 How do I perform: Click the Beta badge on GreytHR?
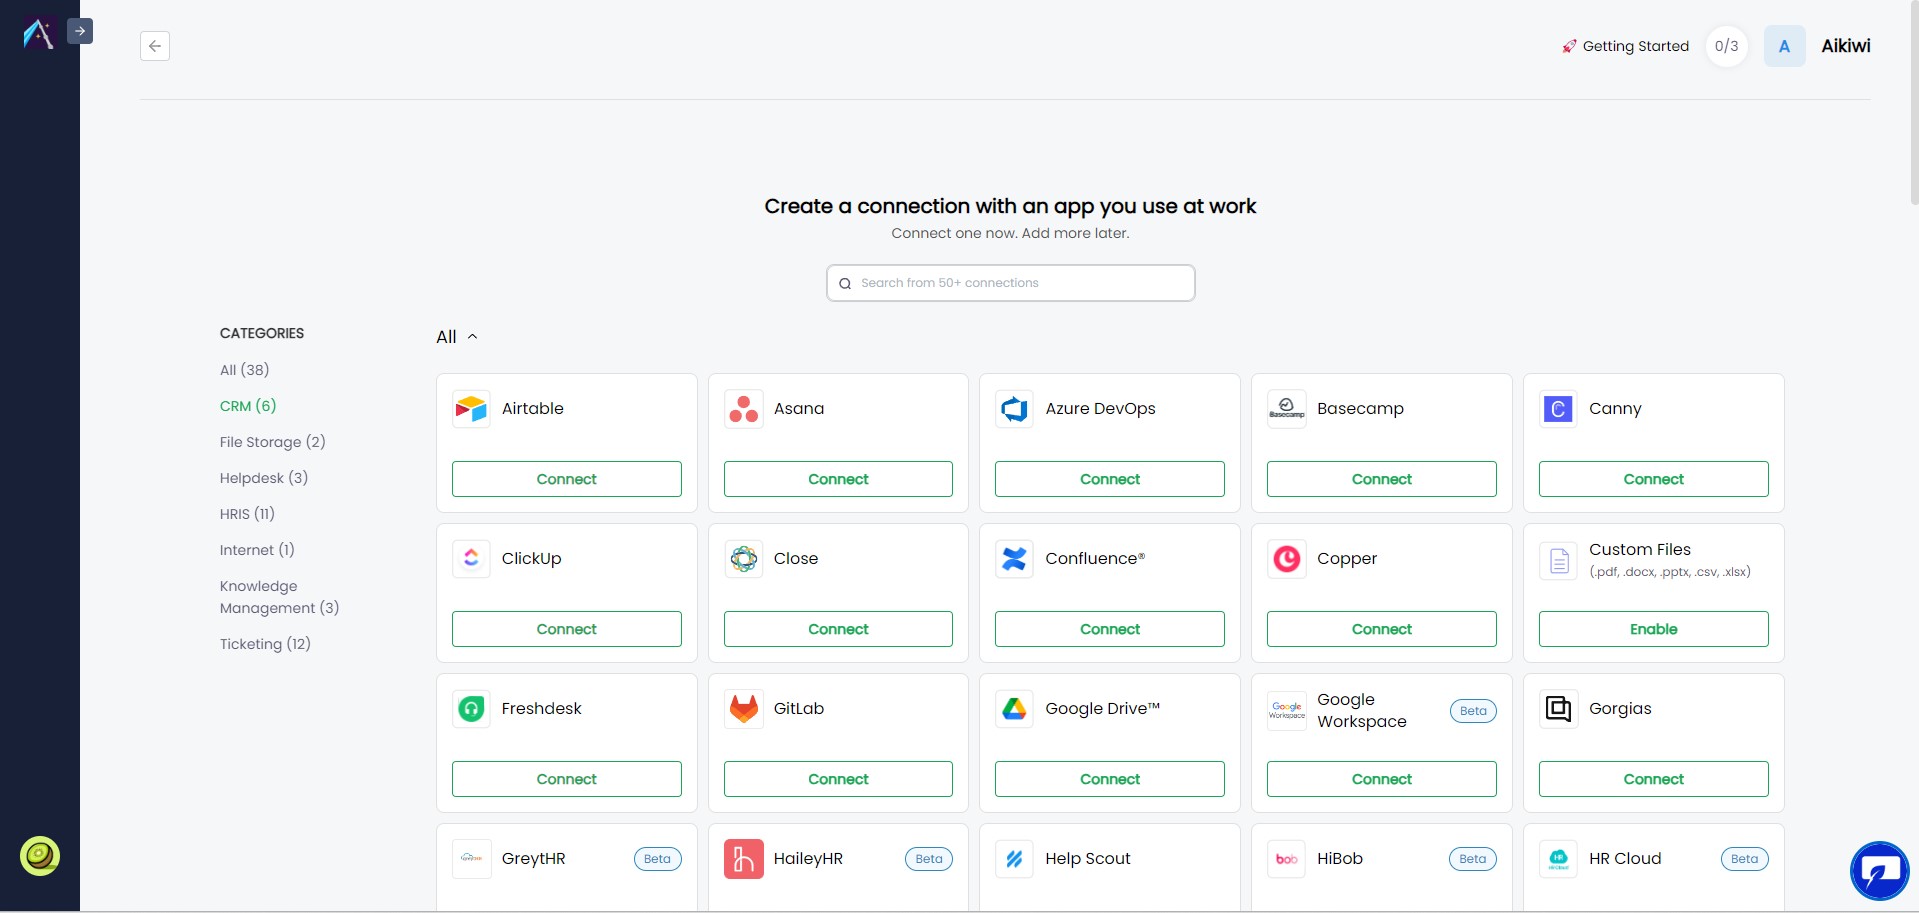click(x=657, y=859)
